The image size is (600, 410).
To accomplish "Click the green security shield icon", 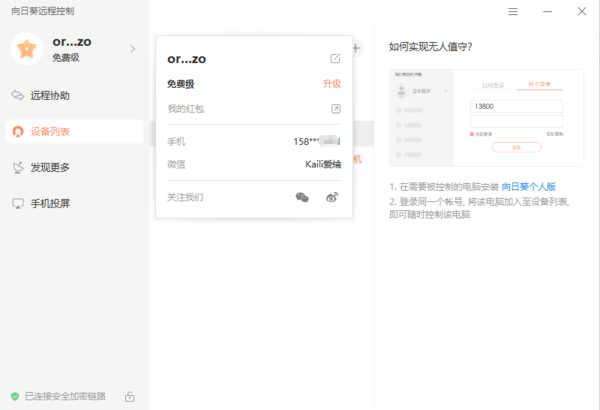I will point(14,396).
